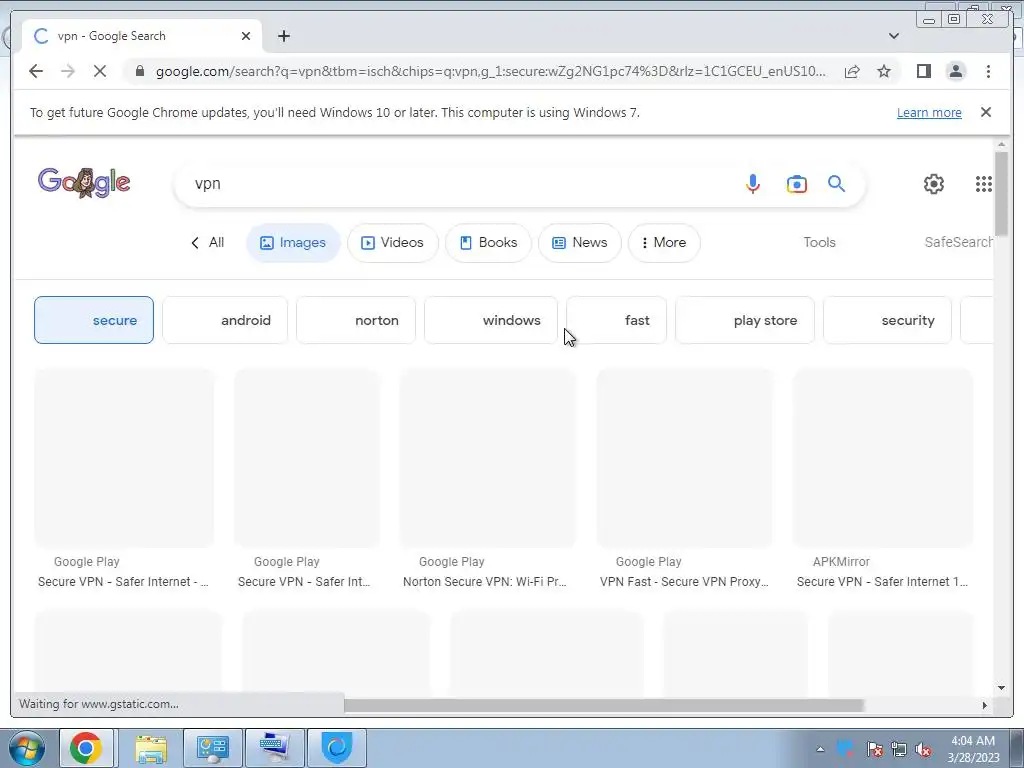Open a new browser tab
The image size is (1024, 768).
click(283, 36)
